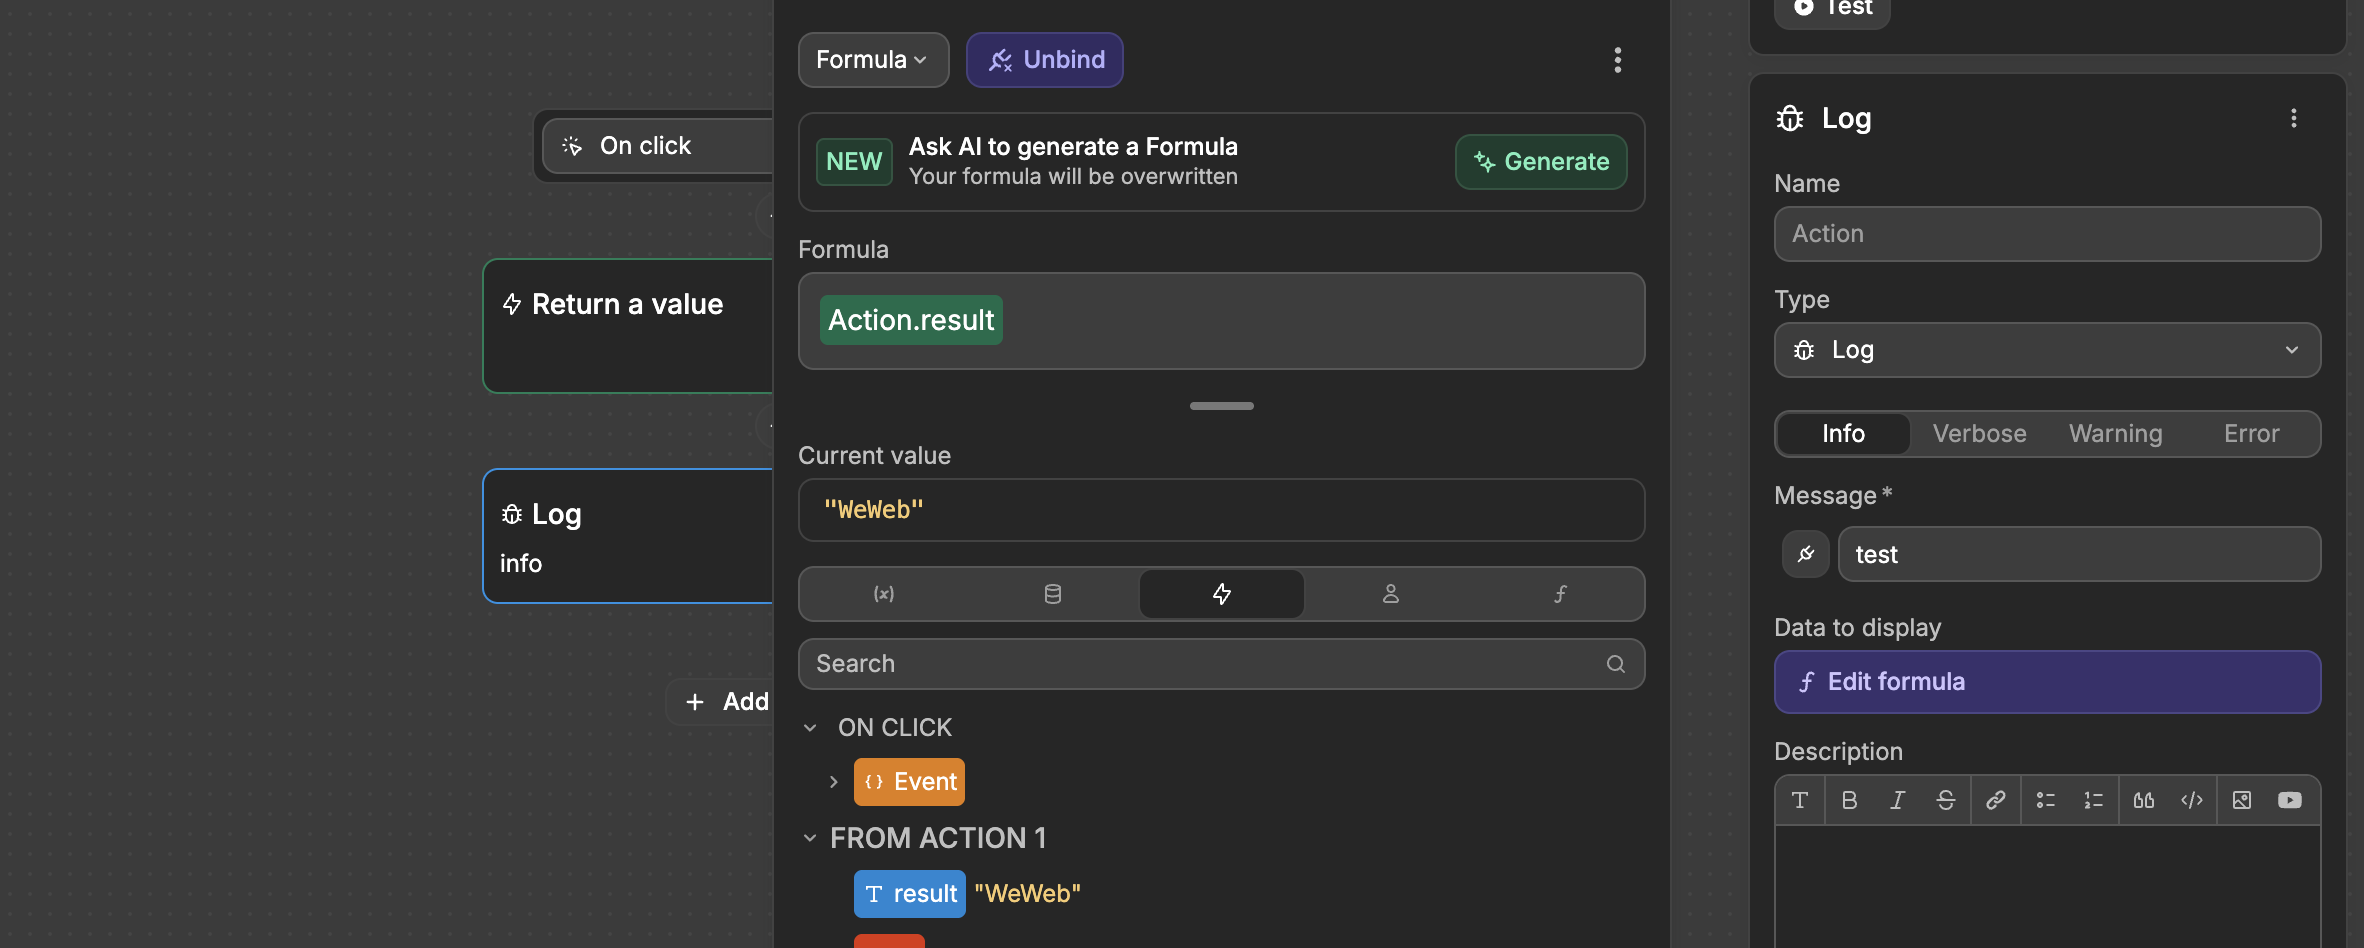
Task: Select the Verbose log level
Action: coord(1979,433)
